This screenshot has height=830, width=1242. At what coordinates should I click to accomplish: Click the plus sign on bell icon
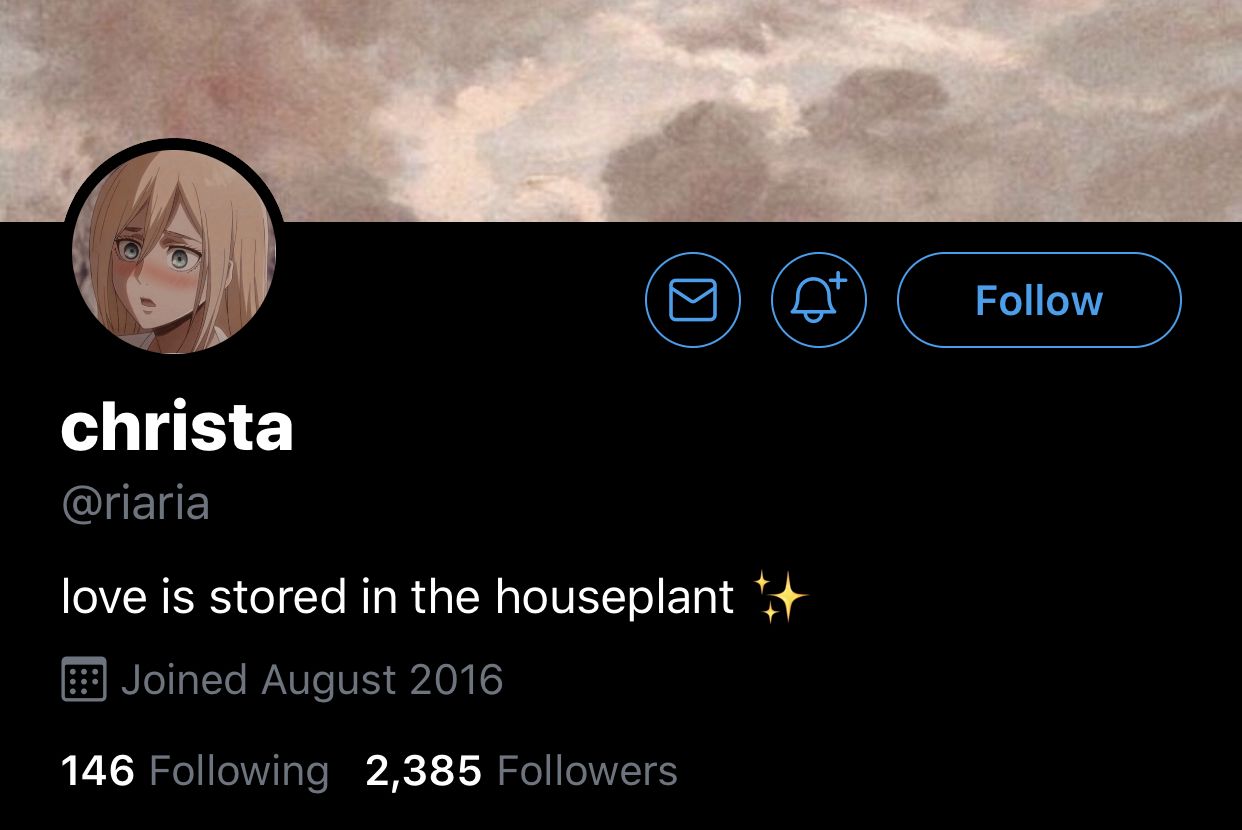[x=838, y=281]
